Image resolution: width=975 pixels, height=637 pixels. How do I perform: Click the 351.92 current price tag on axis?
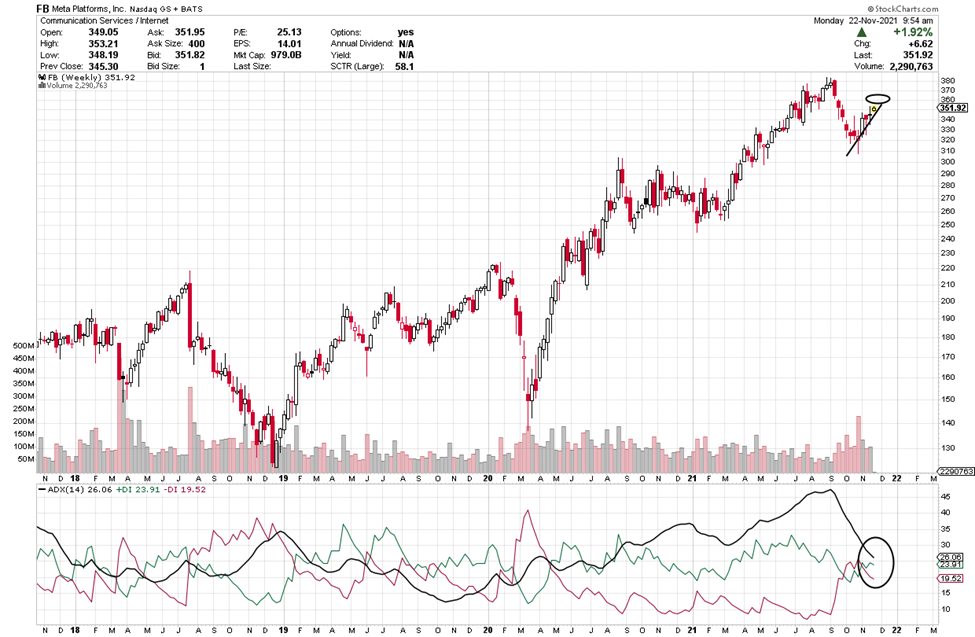coord(953,108)
